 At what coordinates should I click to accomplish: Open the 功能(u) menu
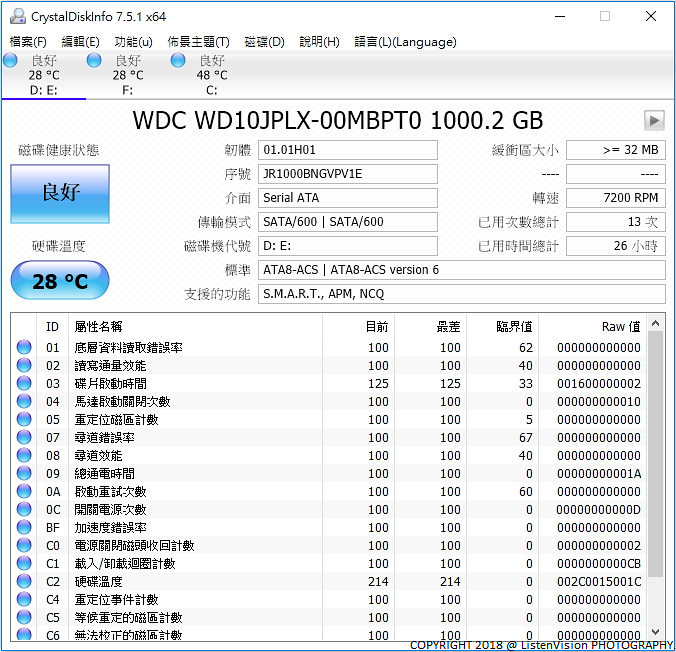(x=133, y=42)
